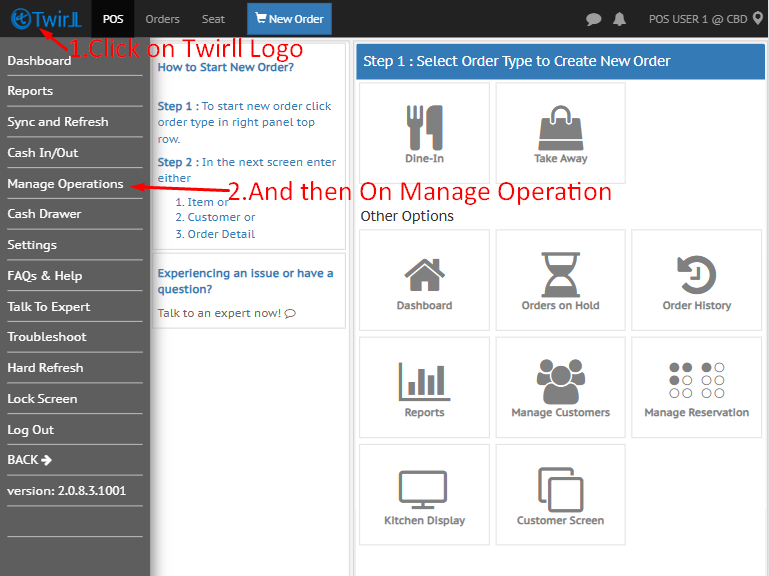
Task: Launch the Kitchen Display tile
Action: [425, 494]
